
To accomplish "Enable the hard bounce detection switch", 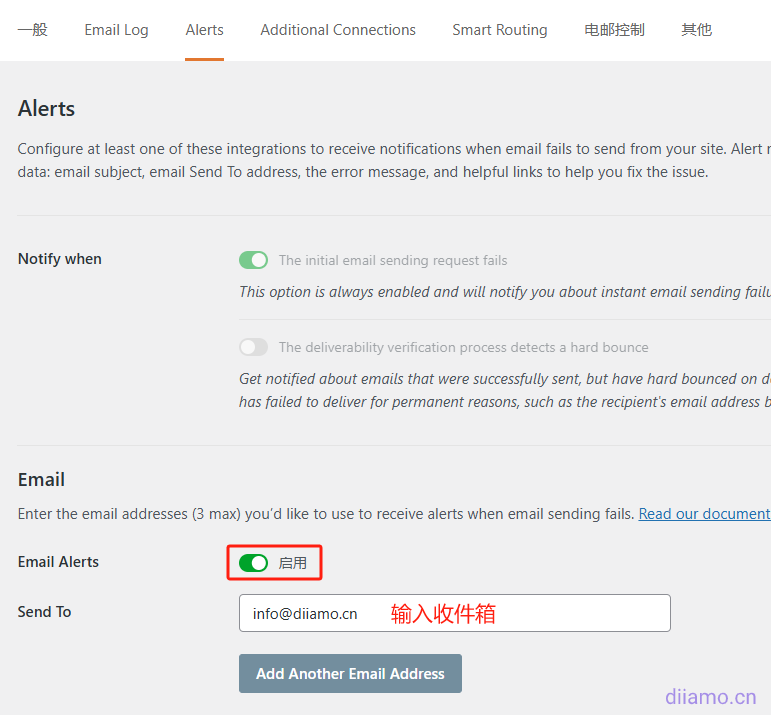I will [254, 347].
